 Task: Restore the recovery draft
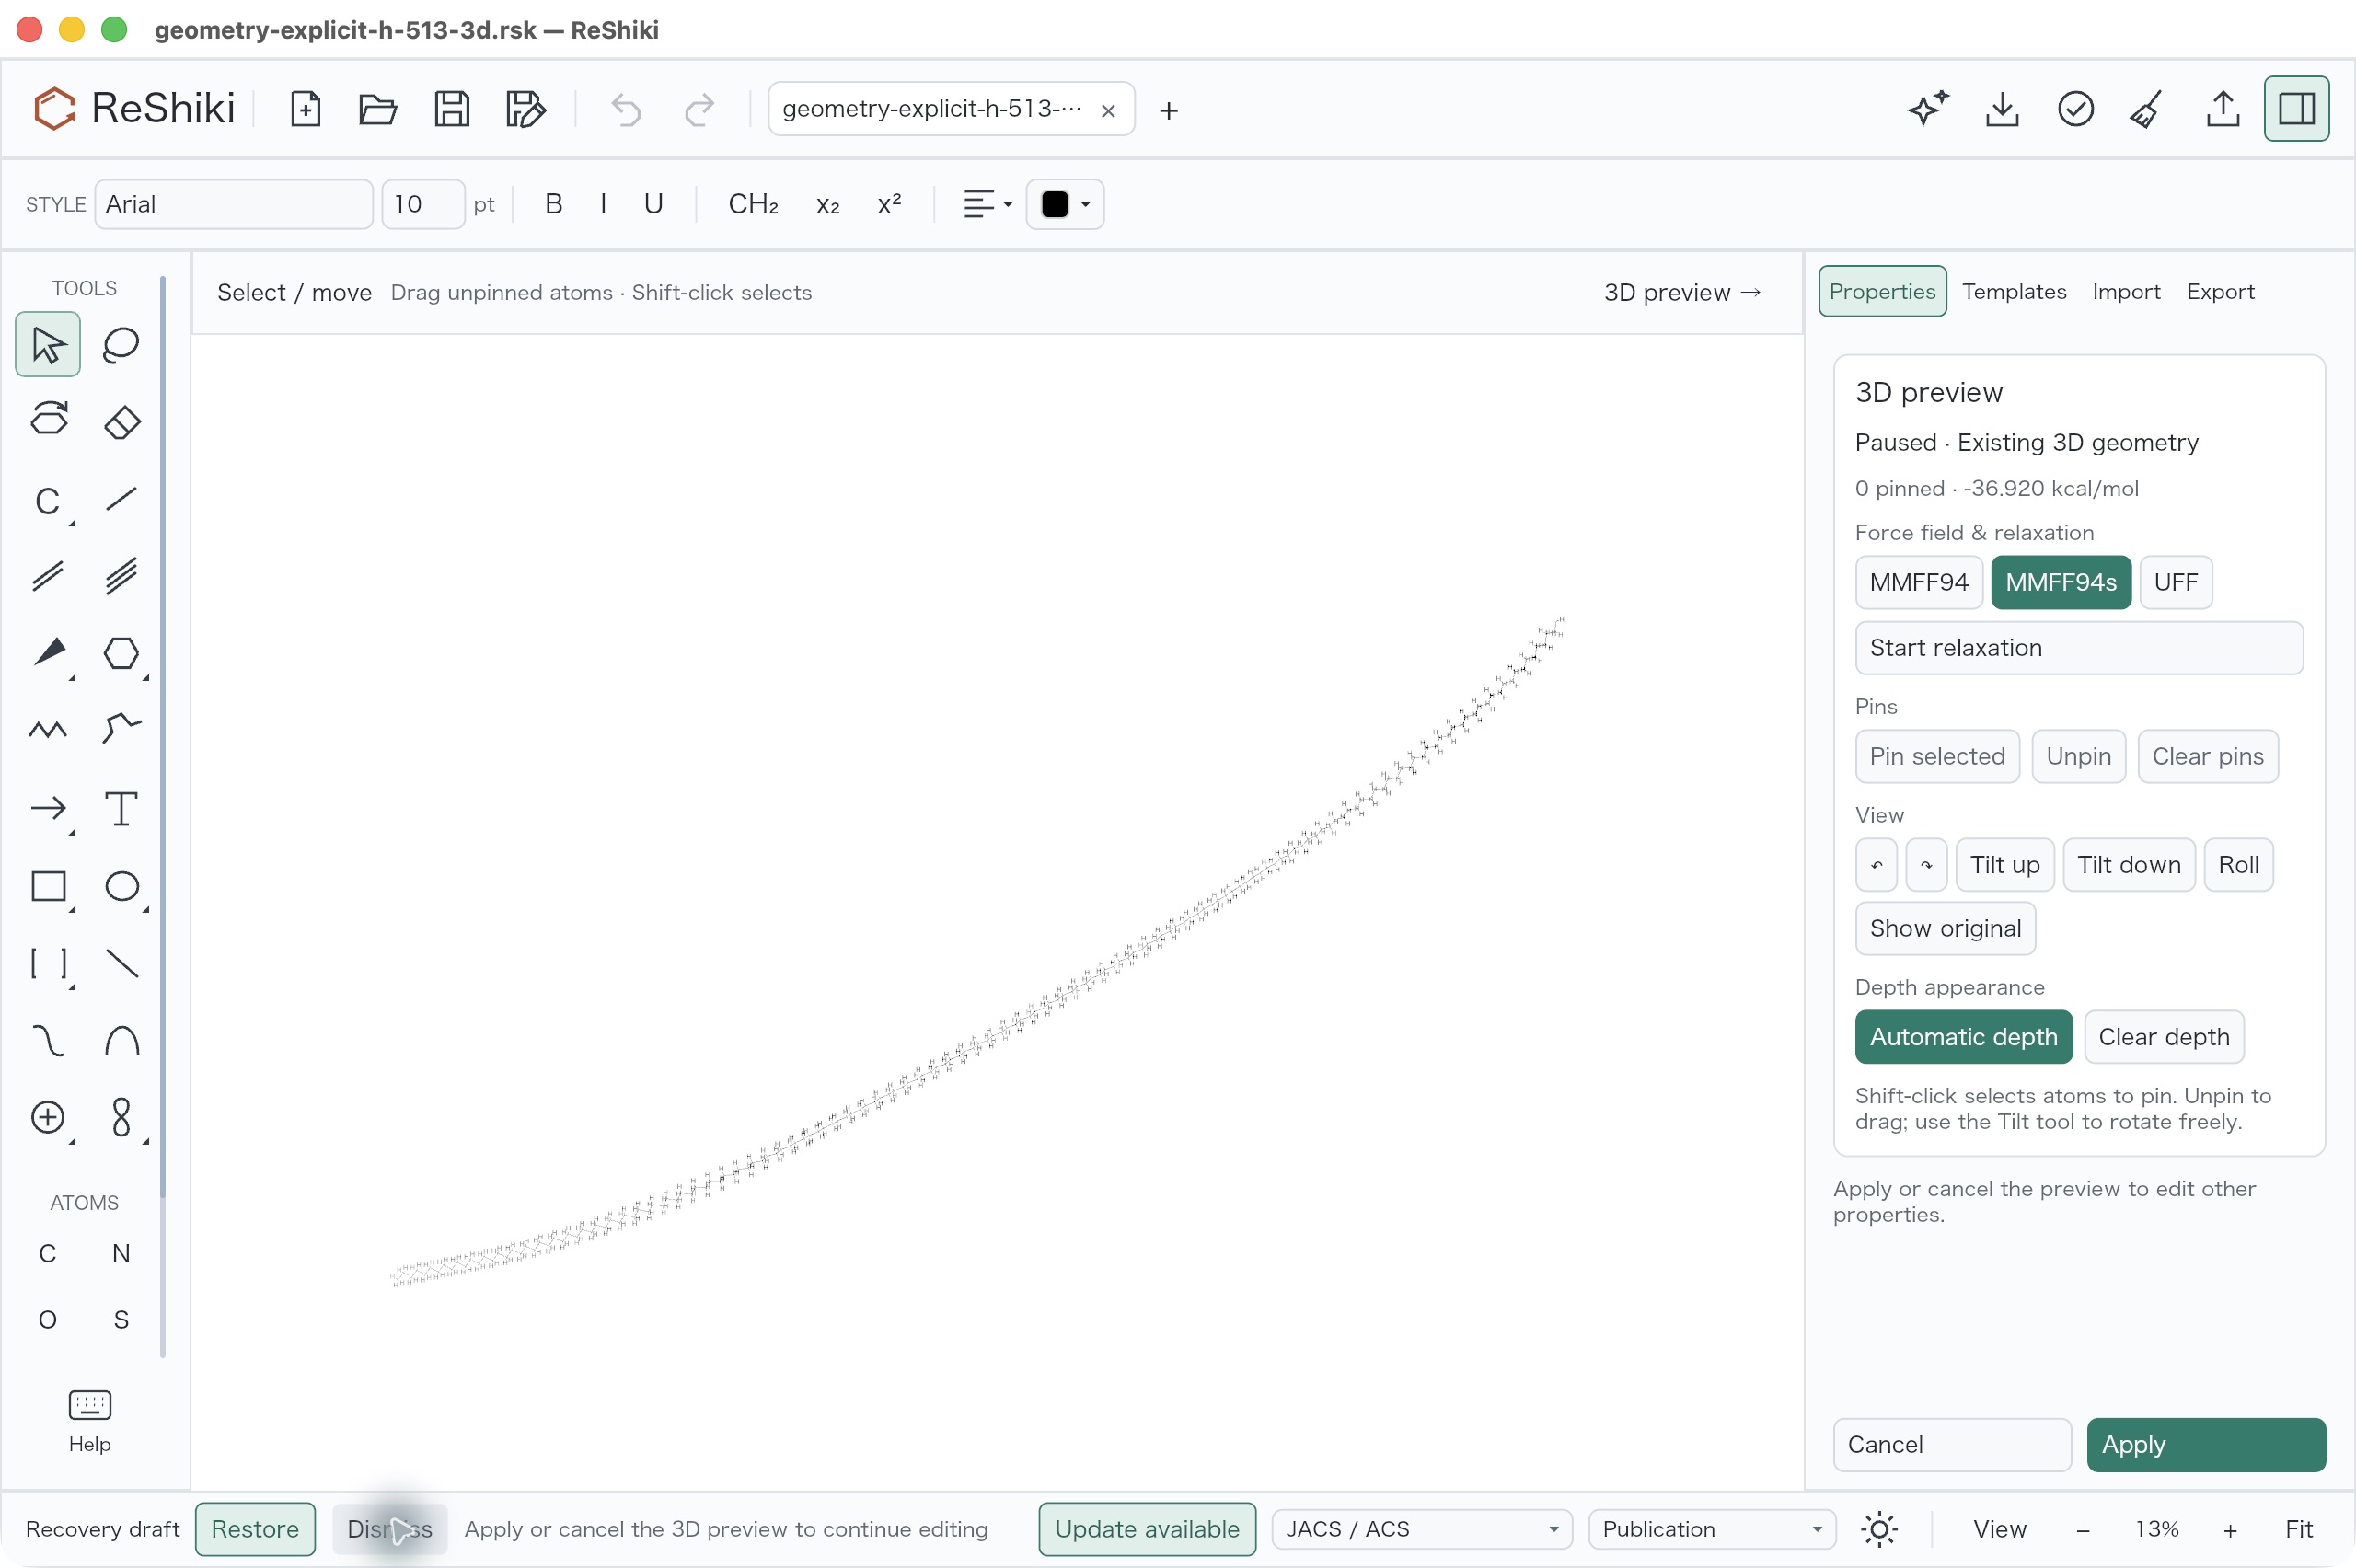[255, 1529]
